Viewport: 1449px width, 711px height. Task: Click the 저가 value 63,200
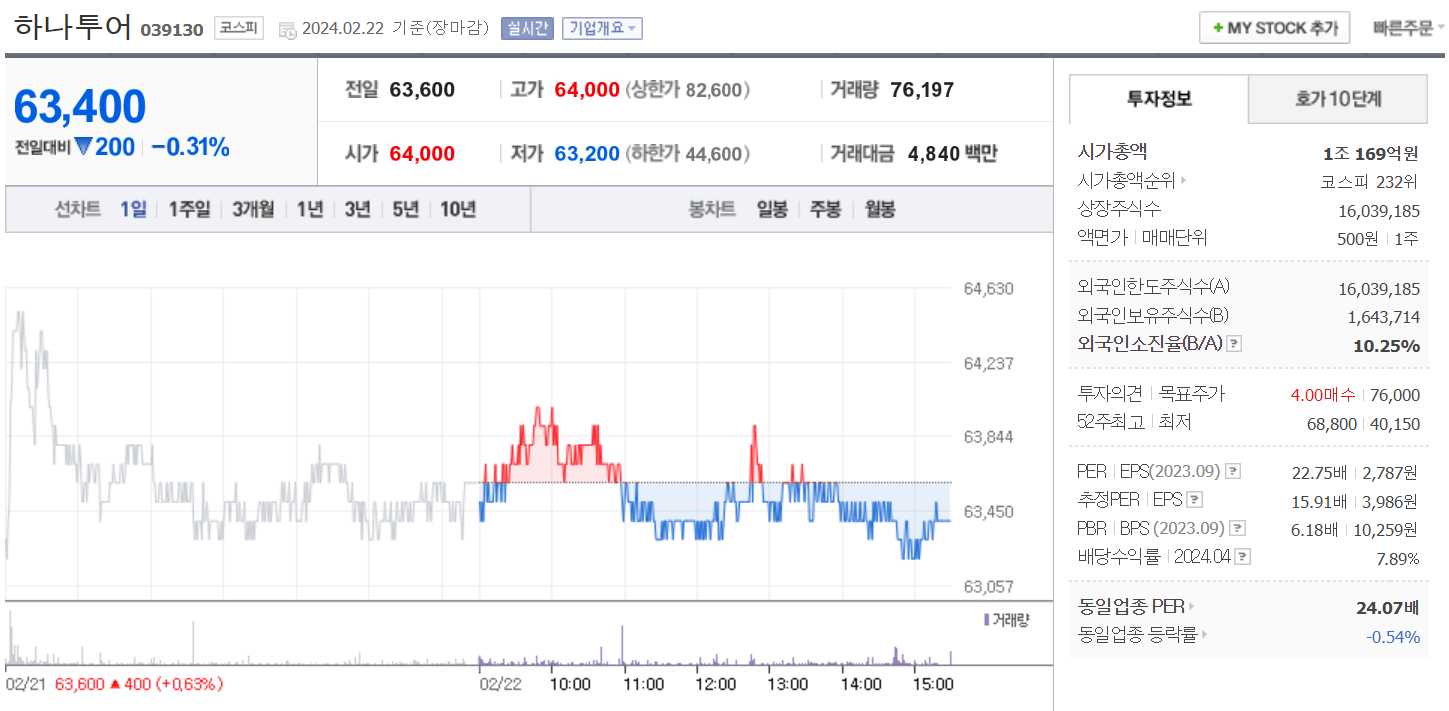click(x=587, y=154)
